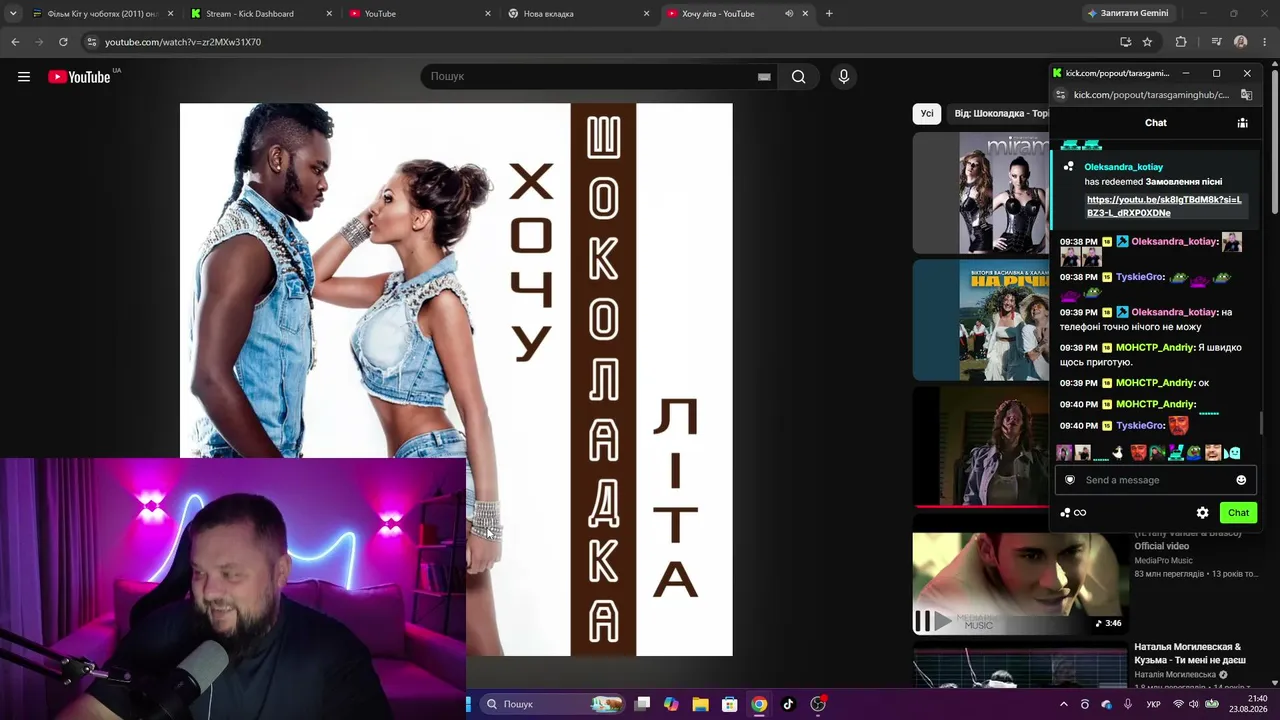Click the YouTube search magnifier button
This screenshot has height=720, width=1280.
(x=798, y=77)
